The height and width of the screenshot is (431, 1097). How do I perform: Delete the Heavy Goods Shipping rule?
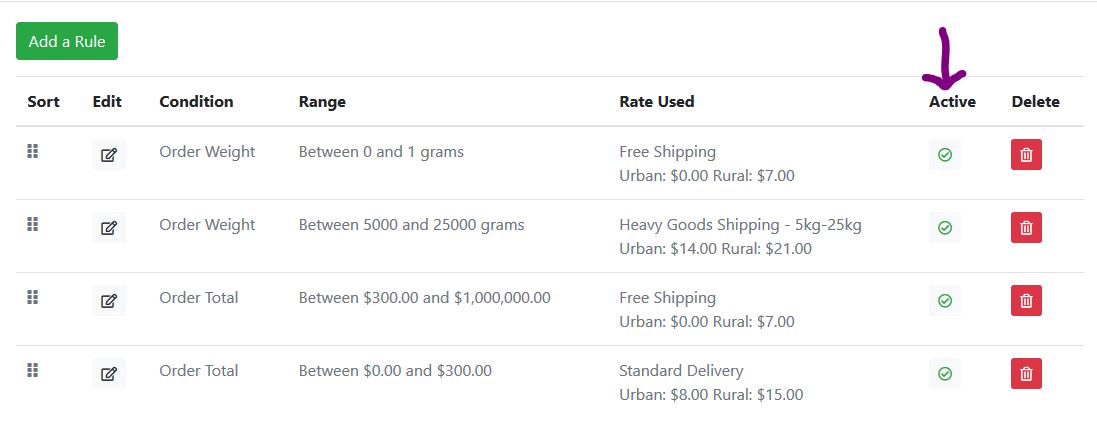click(1026, 228)
